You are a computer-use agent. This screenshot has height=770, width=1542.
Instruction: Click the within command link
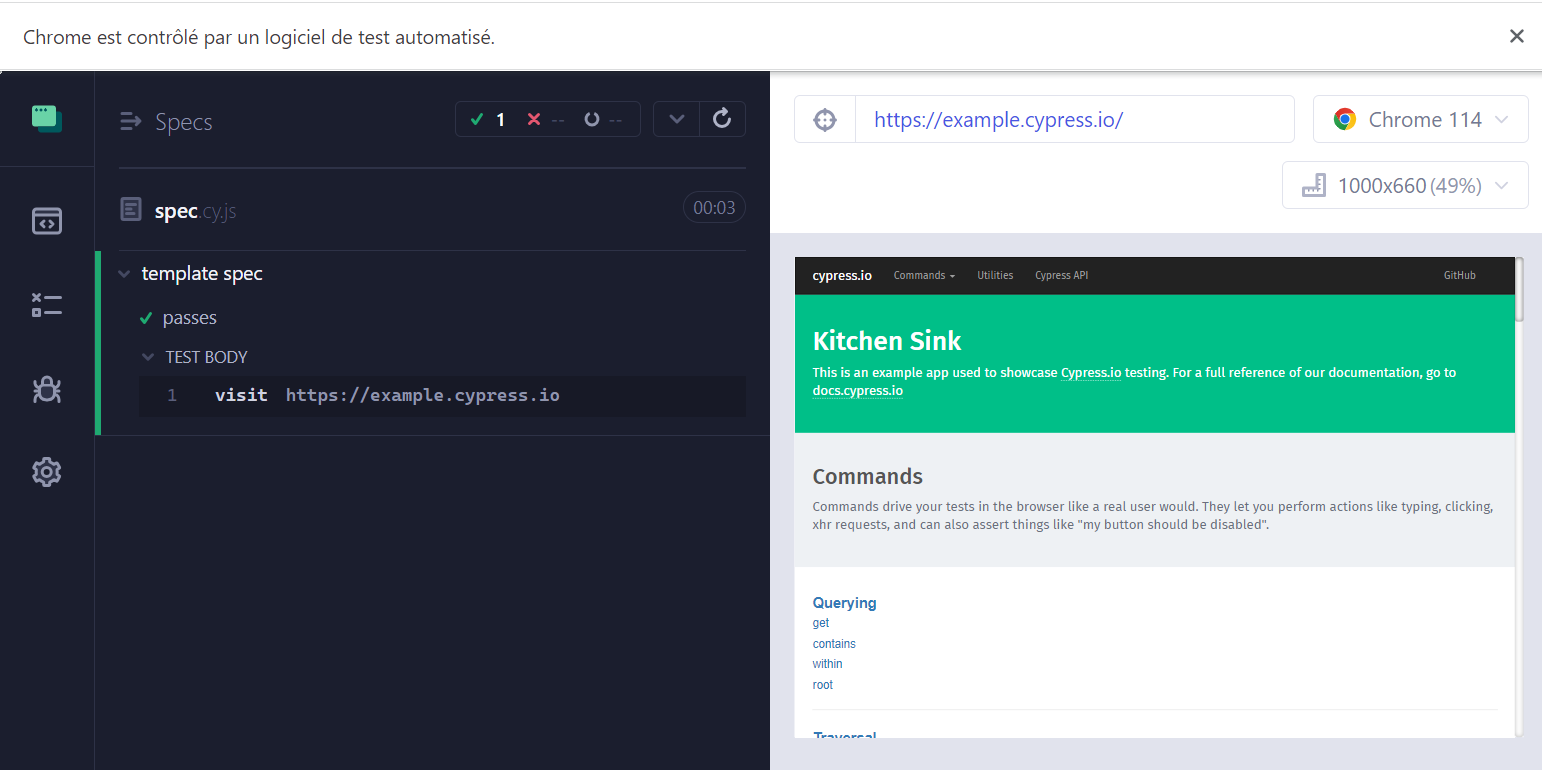(x=827, y=664)
